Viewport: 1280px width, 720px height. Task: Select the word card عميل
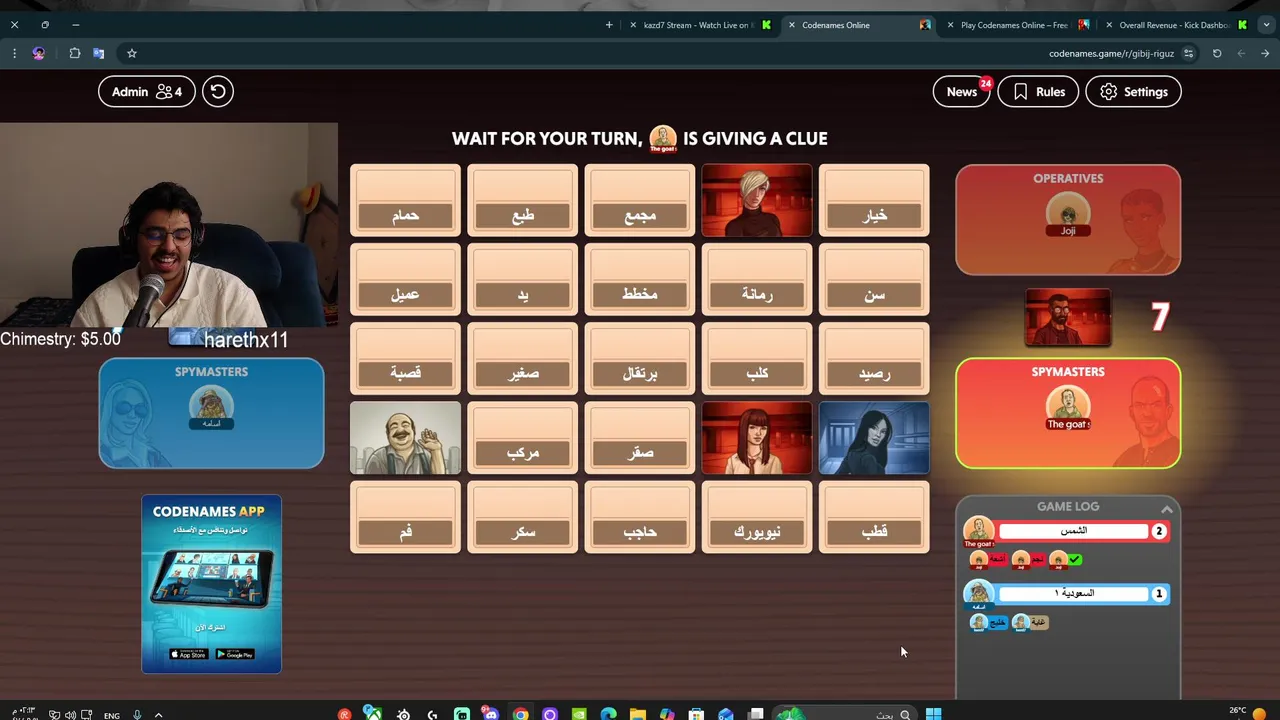(405, 279)
